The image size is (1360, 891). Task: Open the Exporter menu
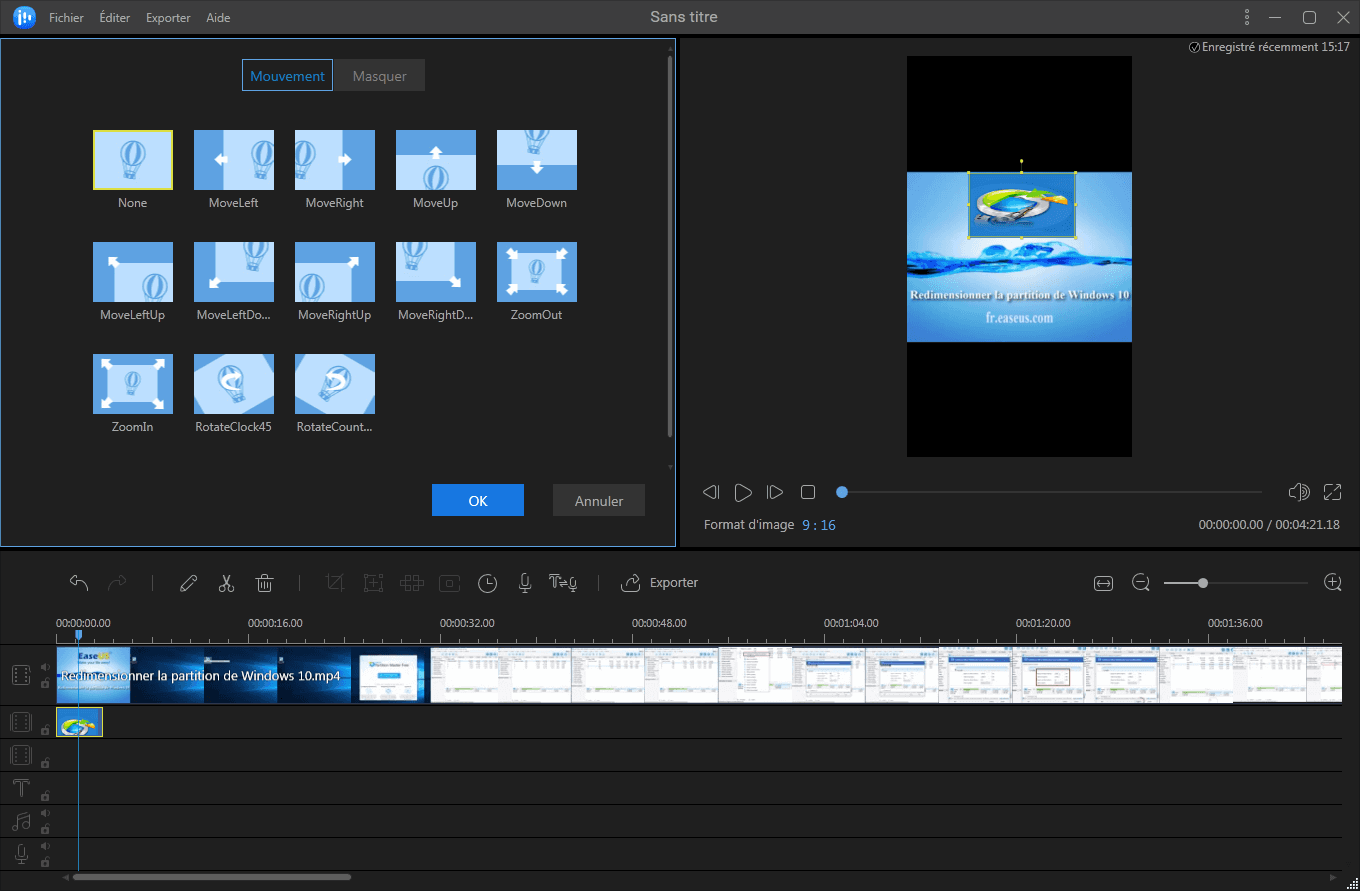168,18
